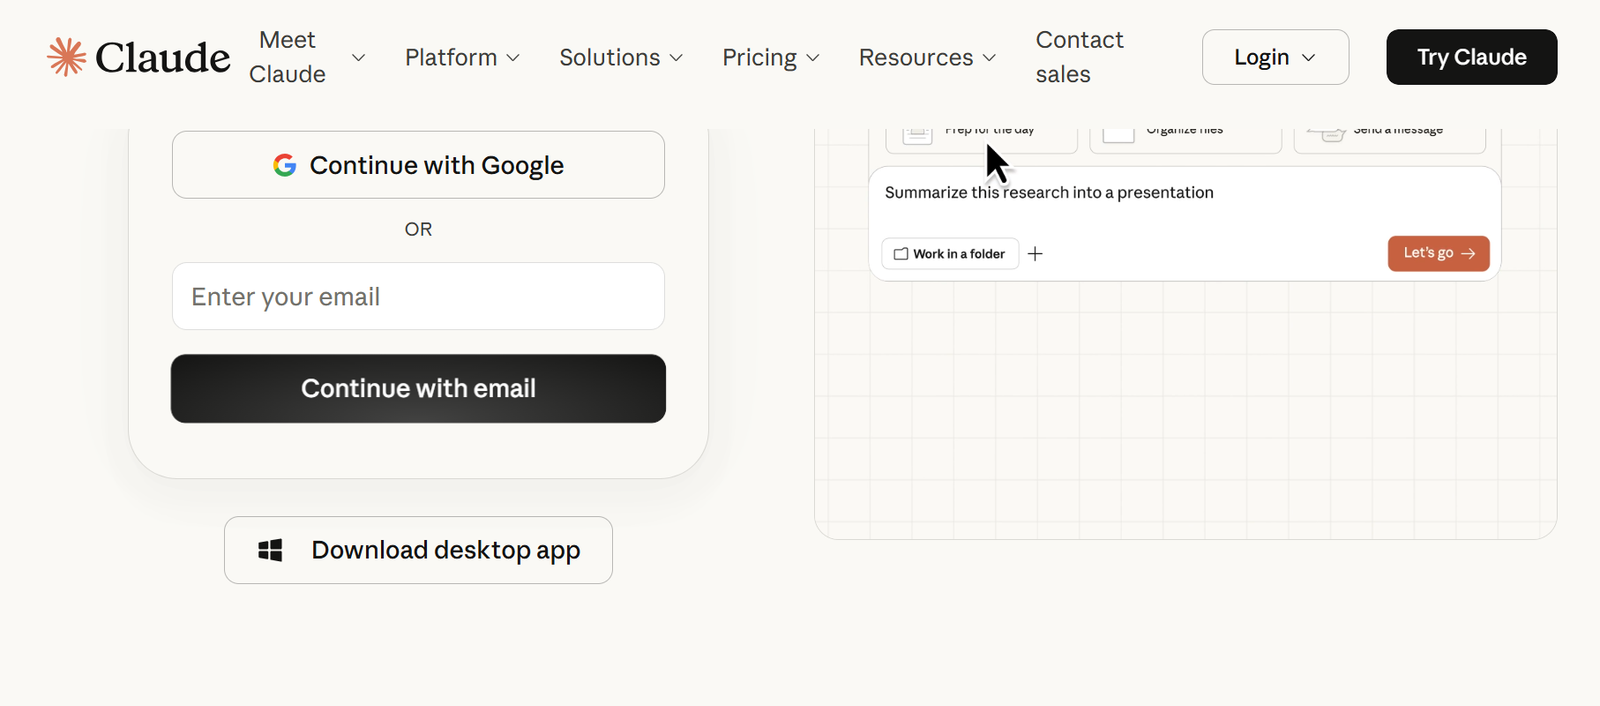Click the folder icon in Work in a folder
Viewport: 1600px width, 706px height.
click(900, 254)
